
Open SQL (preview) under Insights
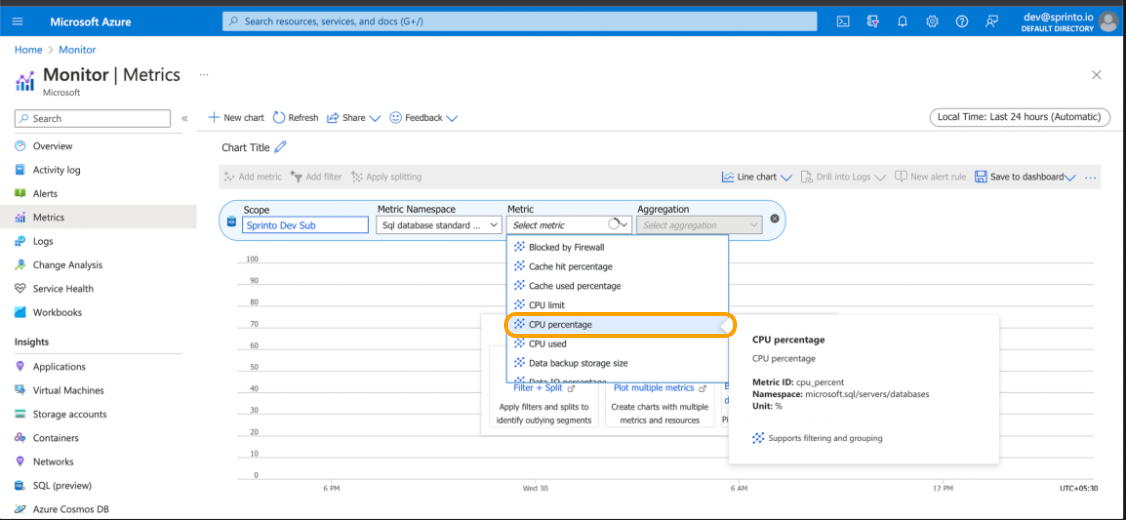coord(62,486)
